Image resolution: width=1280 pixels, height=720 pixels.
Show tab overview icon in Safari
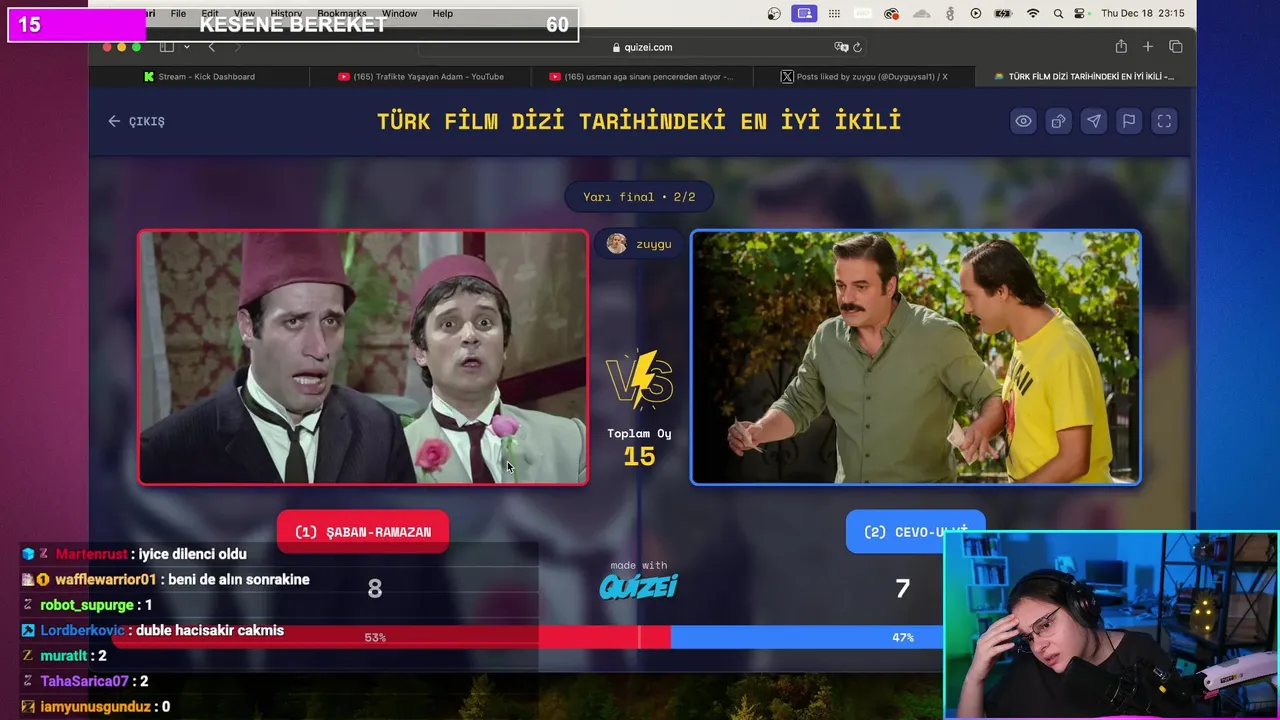tap(1176, 47)
